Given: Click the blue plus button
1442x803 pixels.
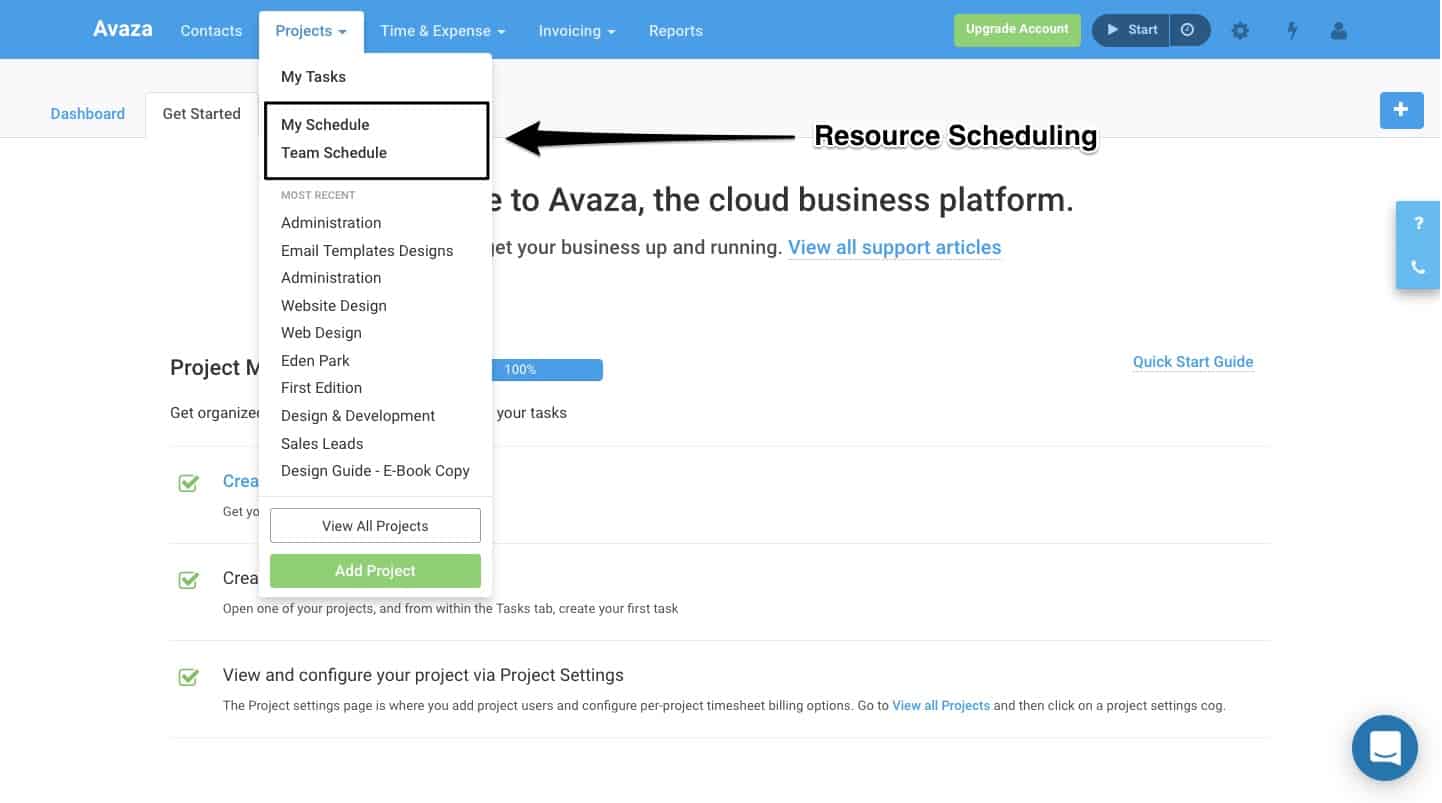Looking at the screenshot, I should [1401, 110].
